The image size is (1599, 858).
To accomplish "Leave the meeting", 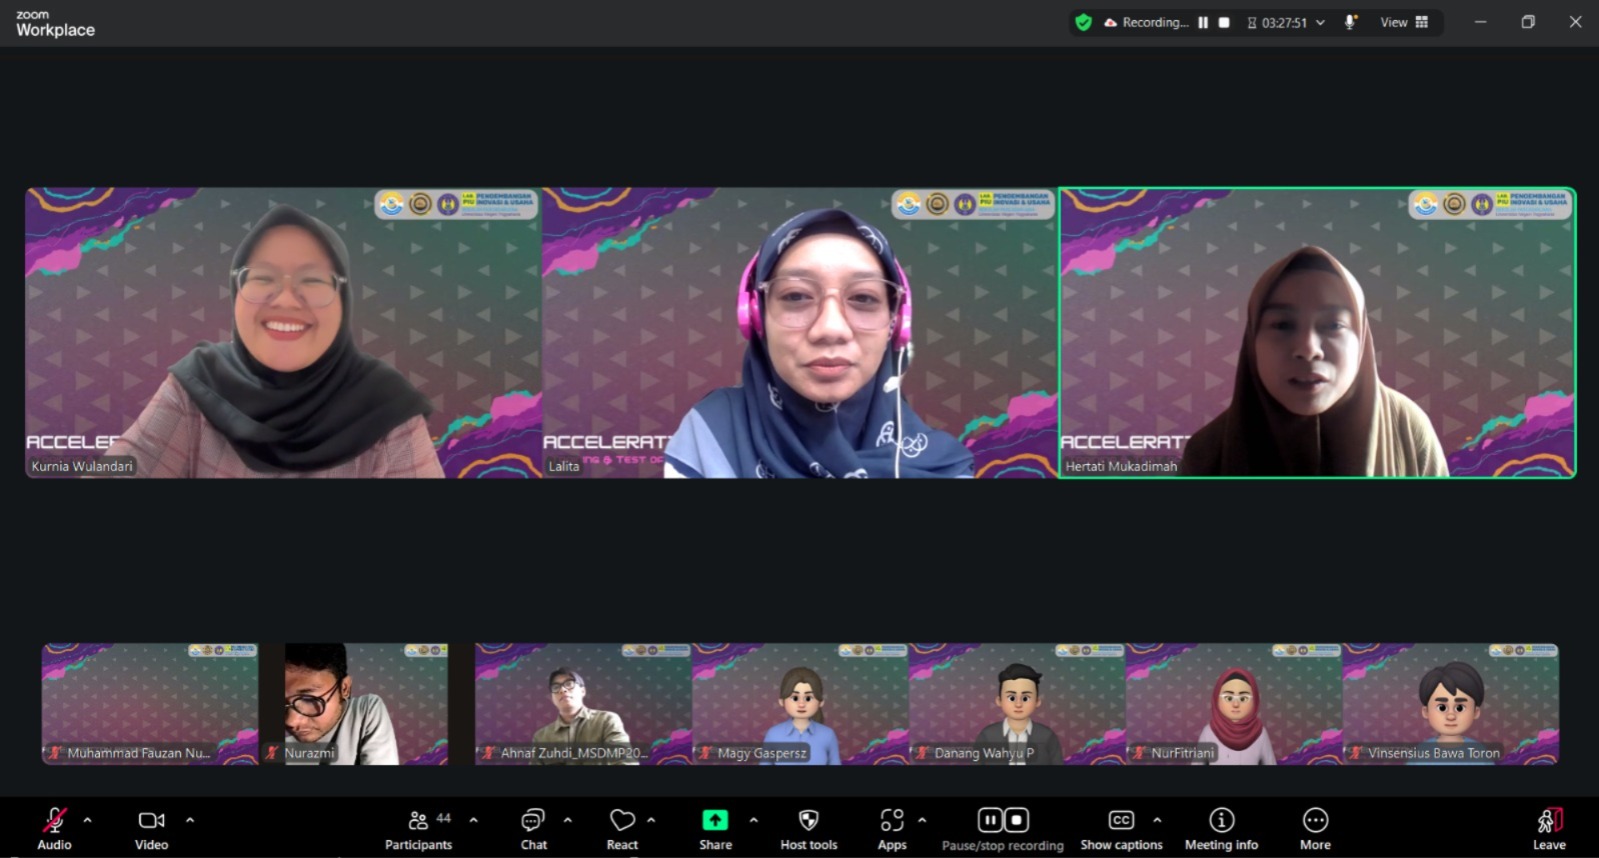I will click(1548, 829).
